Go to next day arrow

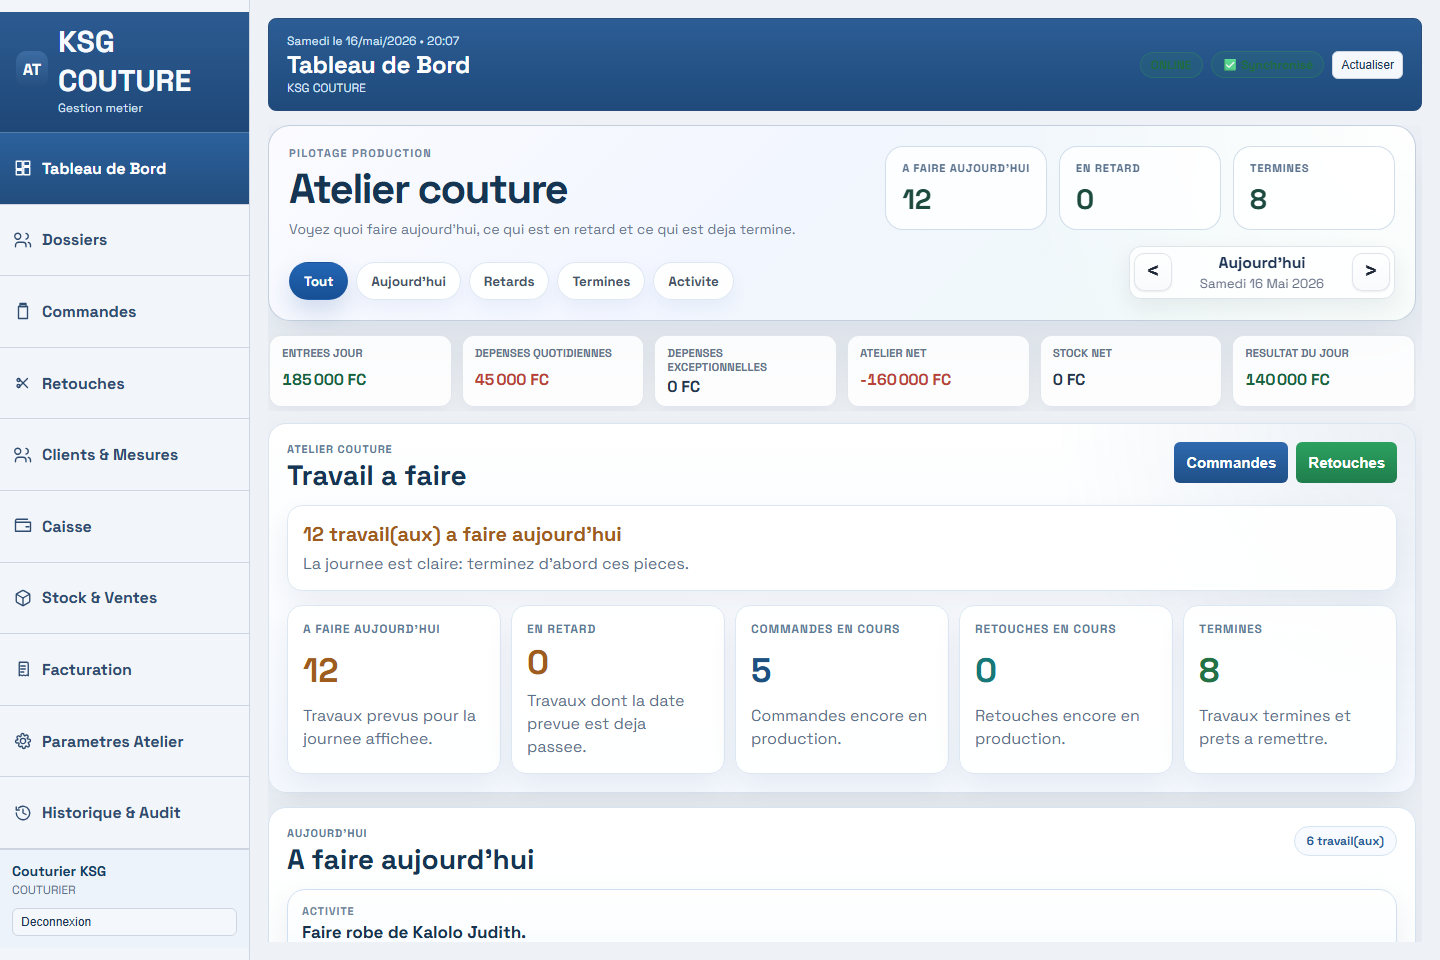pos(1371,271)
